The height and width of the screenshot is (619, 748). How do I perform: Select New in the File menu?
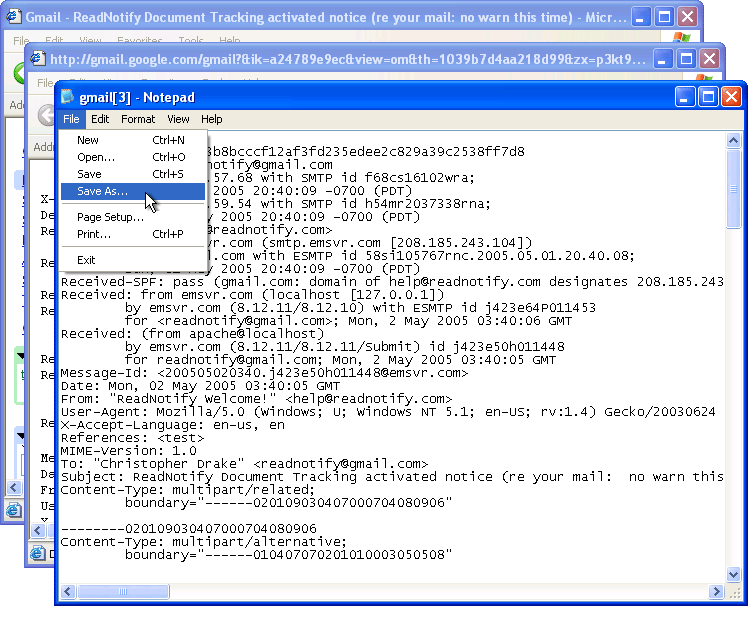tap(88, 140)
